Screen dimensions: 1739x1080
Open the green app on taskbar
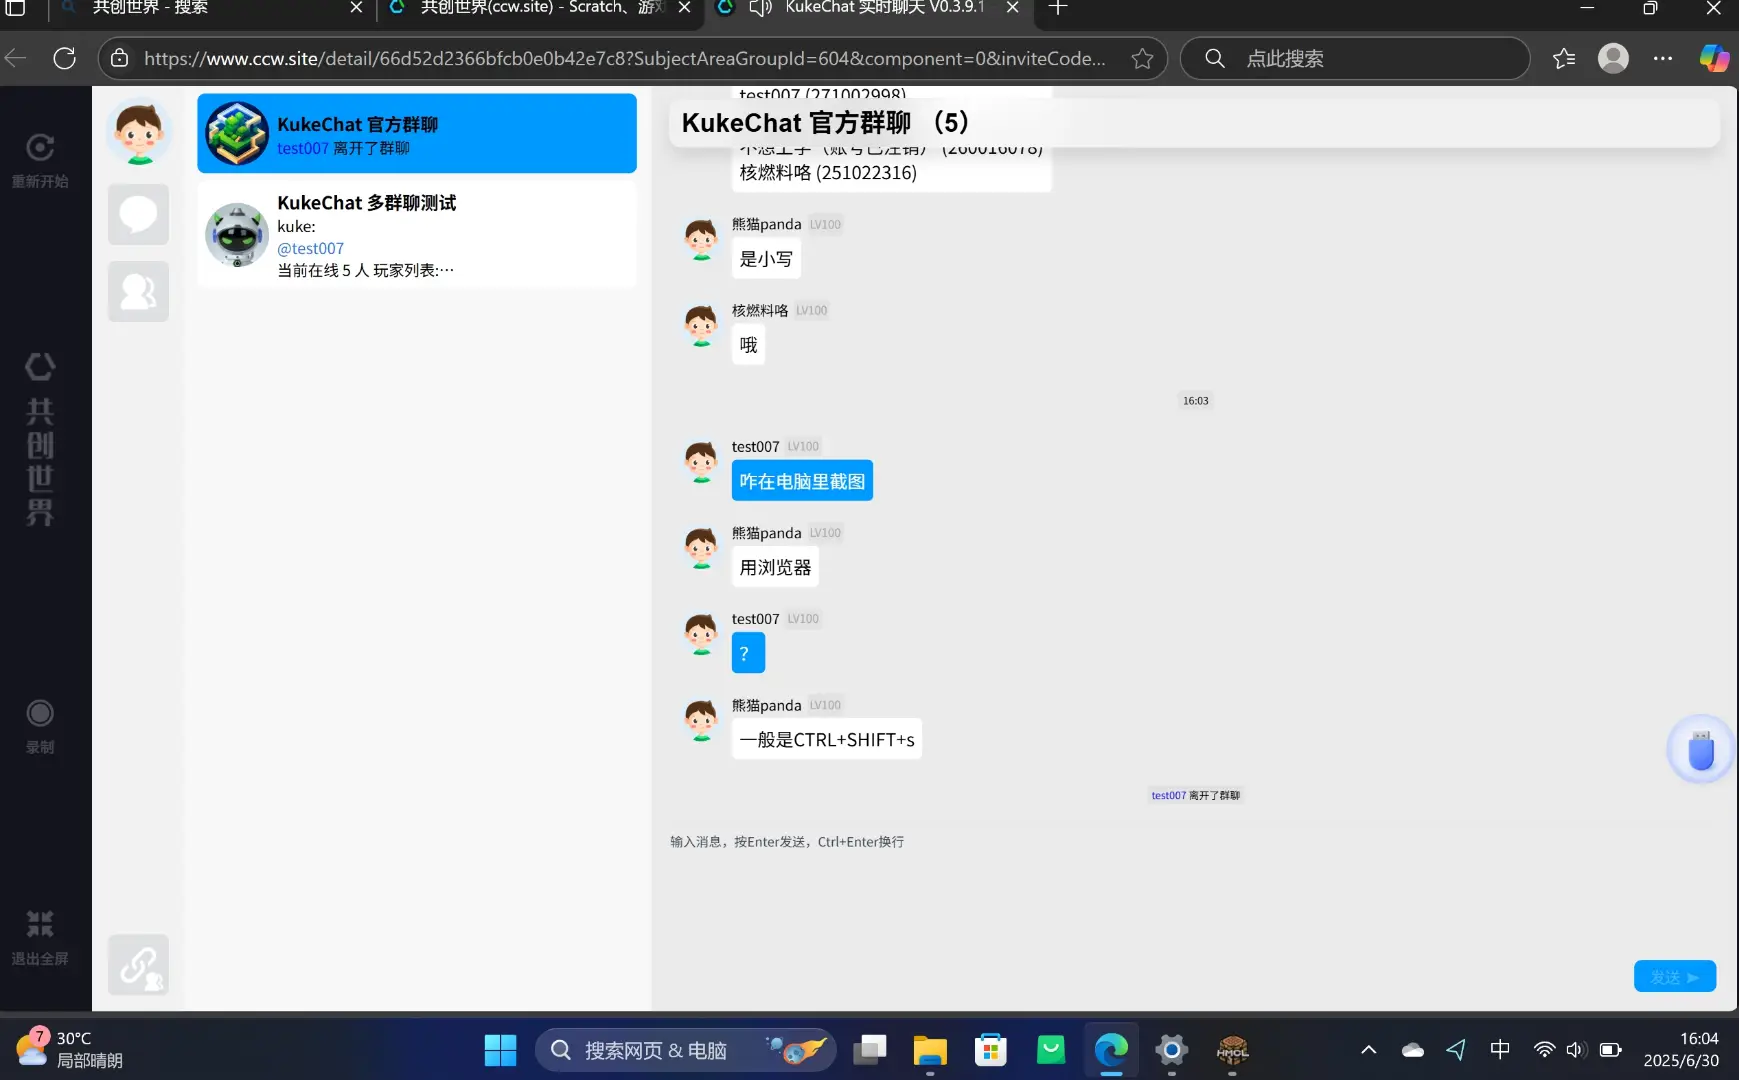coord(1051,1050)
